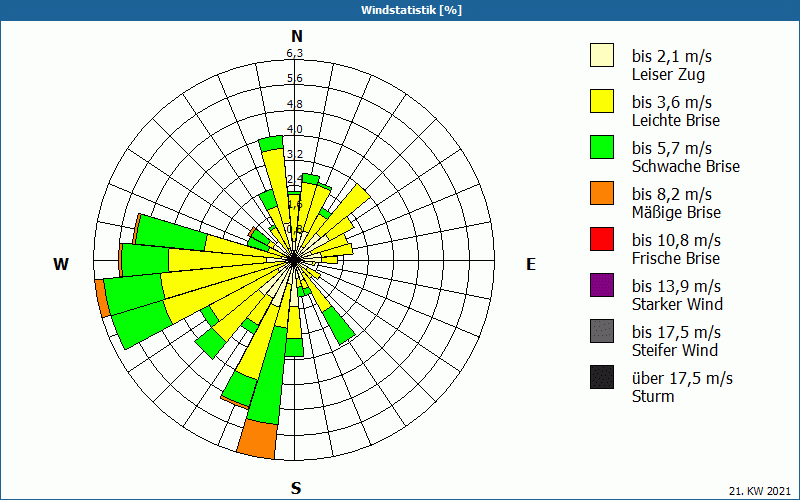Click the yellow 'Leichte Brise' legend swatch
The width and height of the screenshot is (800, 500).
602,101
